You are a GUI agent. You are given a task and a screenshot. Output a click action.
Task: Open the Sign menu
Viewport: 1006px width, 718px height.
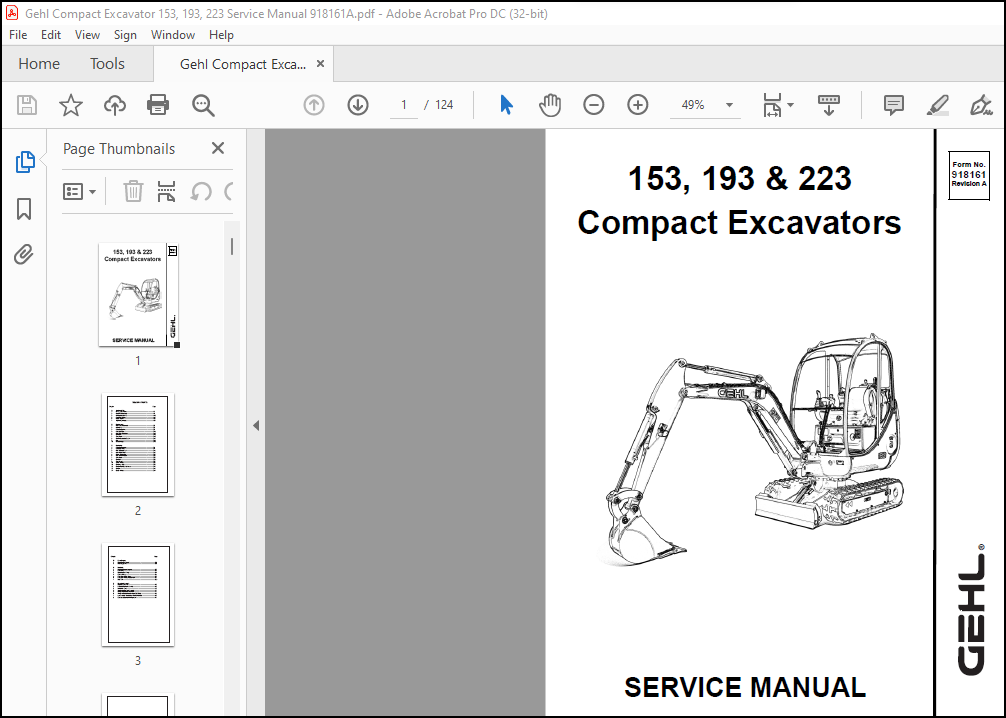coord(125,35)
